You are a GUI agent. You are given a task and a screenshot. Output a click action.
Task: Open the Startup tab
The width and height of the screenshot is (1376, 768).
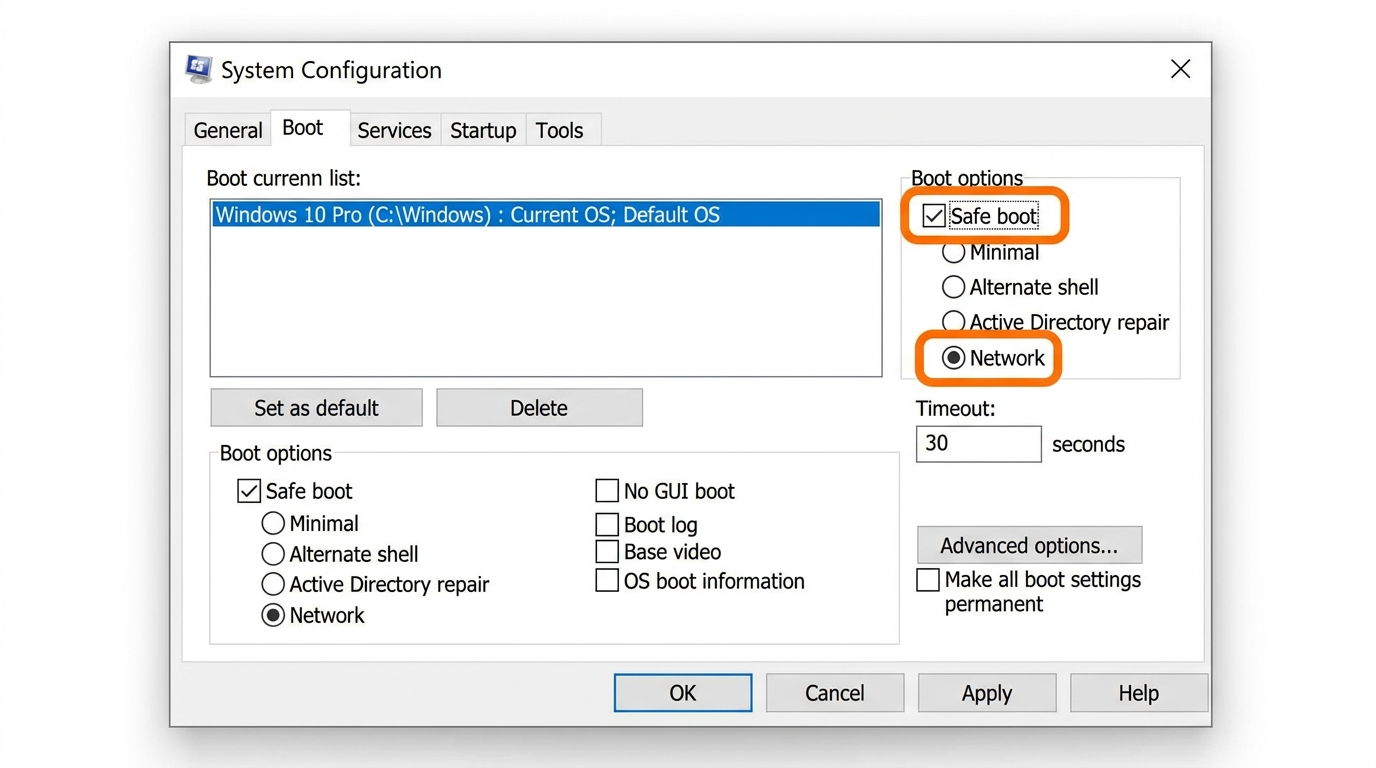coord(483,130)
